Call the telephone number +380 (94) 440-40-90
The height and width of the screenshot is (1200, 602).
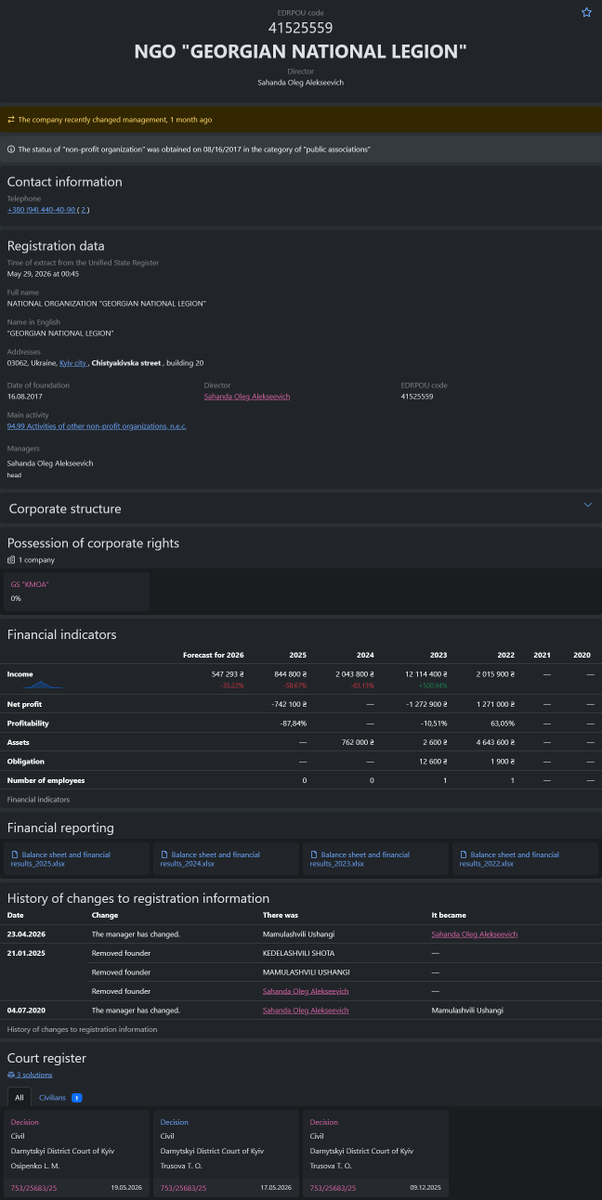pyautogui.click(x=42, y=210)
